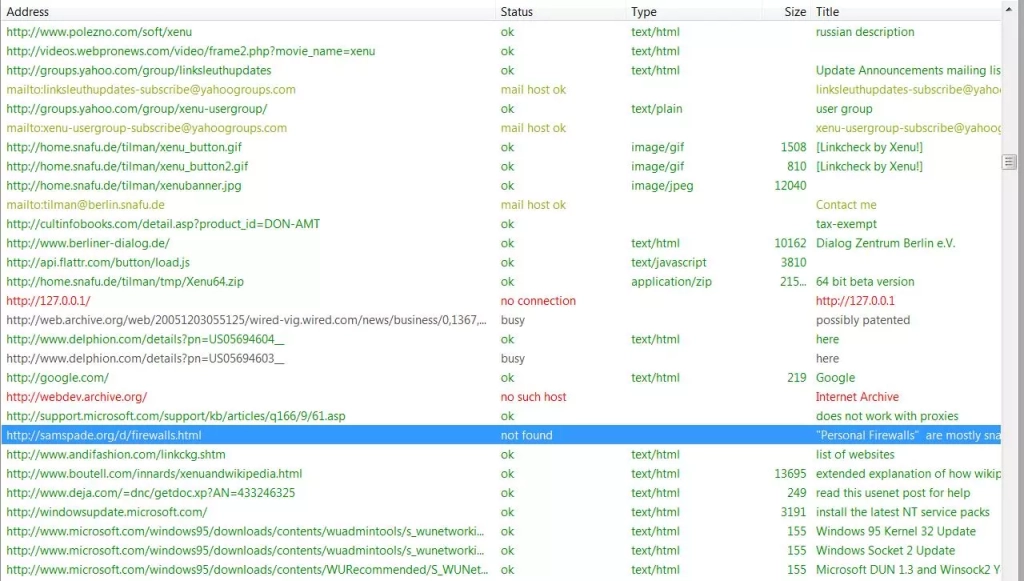The width and height of the screenshot is (1024, 581).
Task: Sort by the Size column header
Action: pyautogui.click(x=786, y=12)
